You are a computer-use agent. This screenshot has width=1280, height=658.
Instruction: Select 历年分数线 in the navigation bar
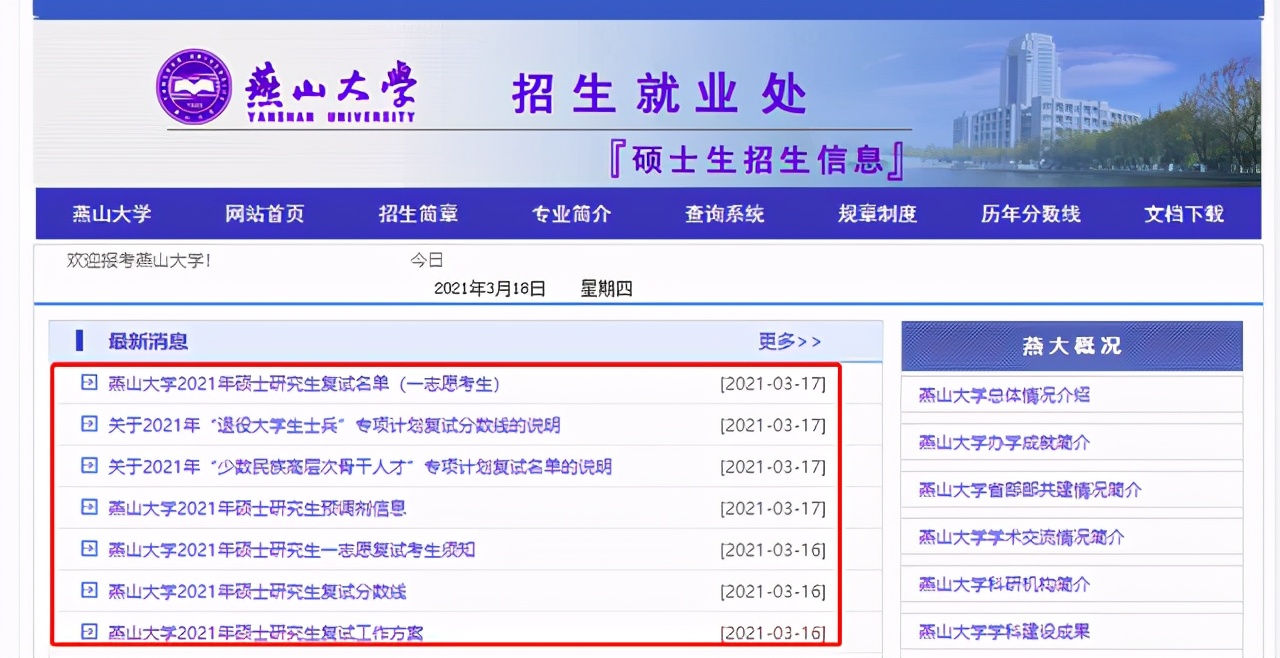pyautogui.click(x=1029, y=213)
